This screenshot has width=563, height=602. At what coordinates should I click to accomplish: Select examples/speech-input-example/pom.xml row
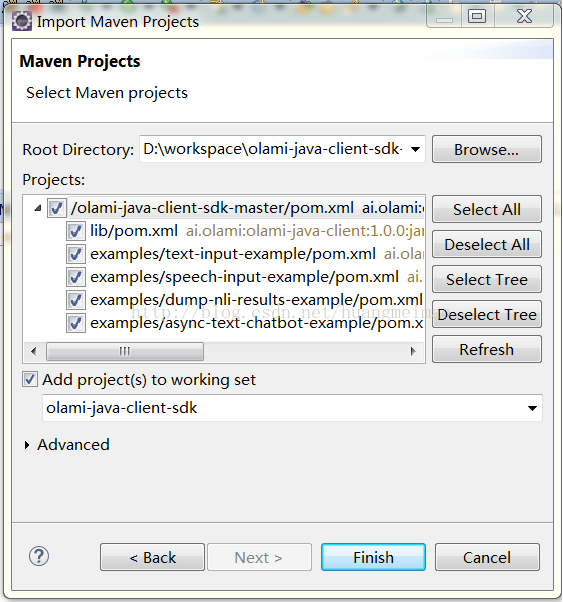(244, 277)
